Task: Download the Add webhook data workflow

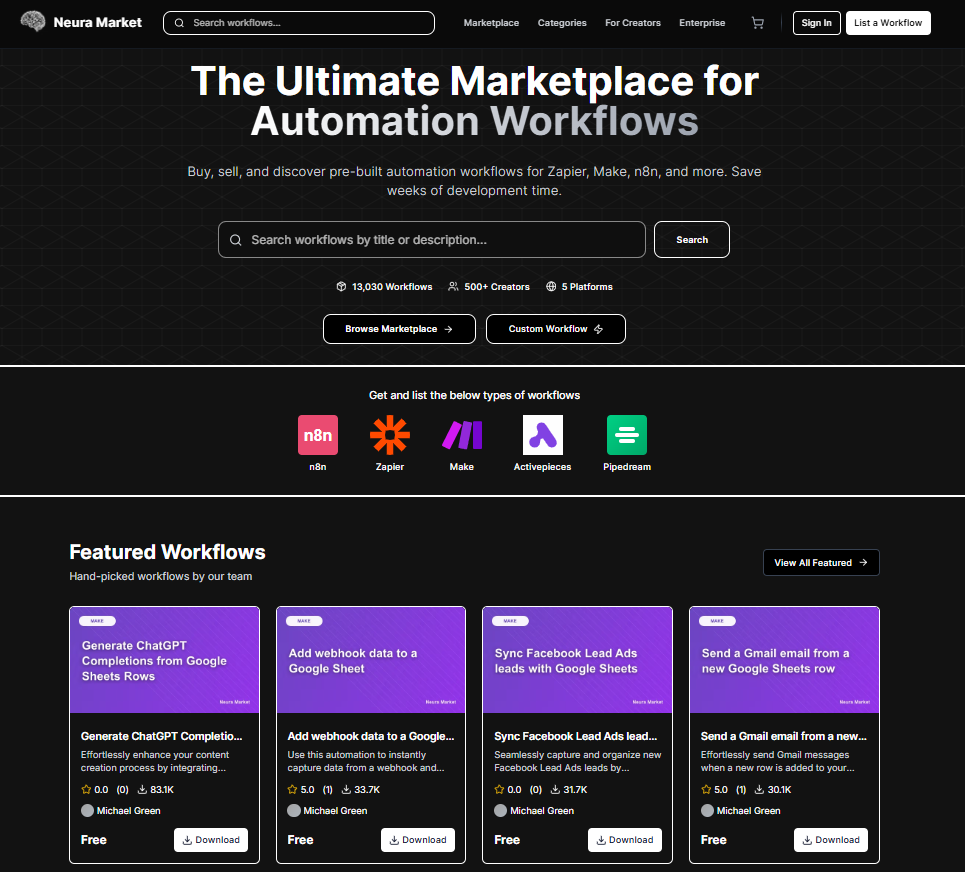Action: coord(418,840)
